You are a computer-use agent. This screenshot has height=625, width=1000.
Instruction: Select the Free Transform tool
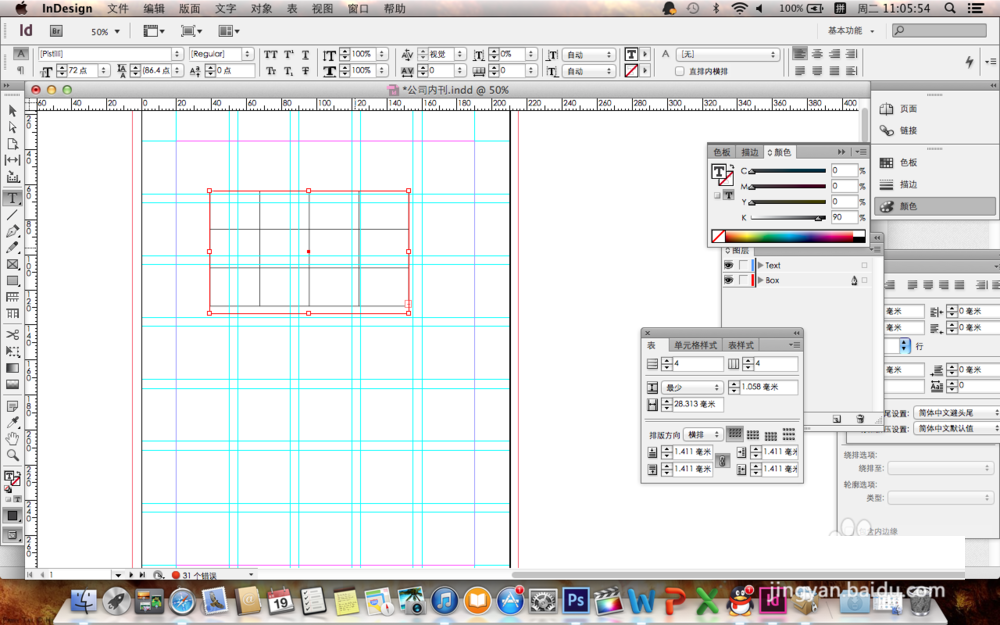coord(12,351)
